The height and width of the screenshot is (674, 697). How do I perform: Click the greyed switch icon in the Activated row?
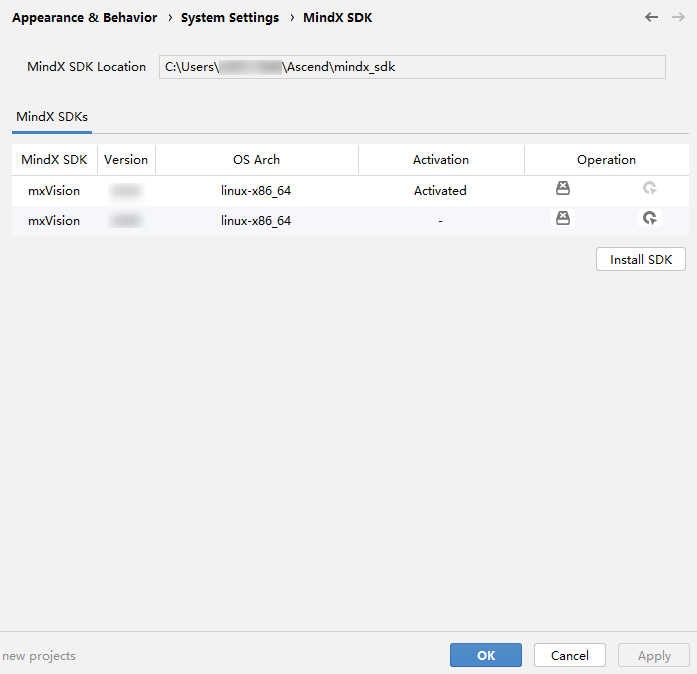coord(650,188)
